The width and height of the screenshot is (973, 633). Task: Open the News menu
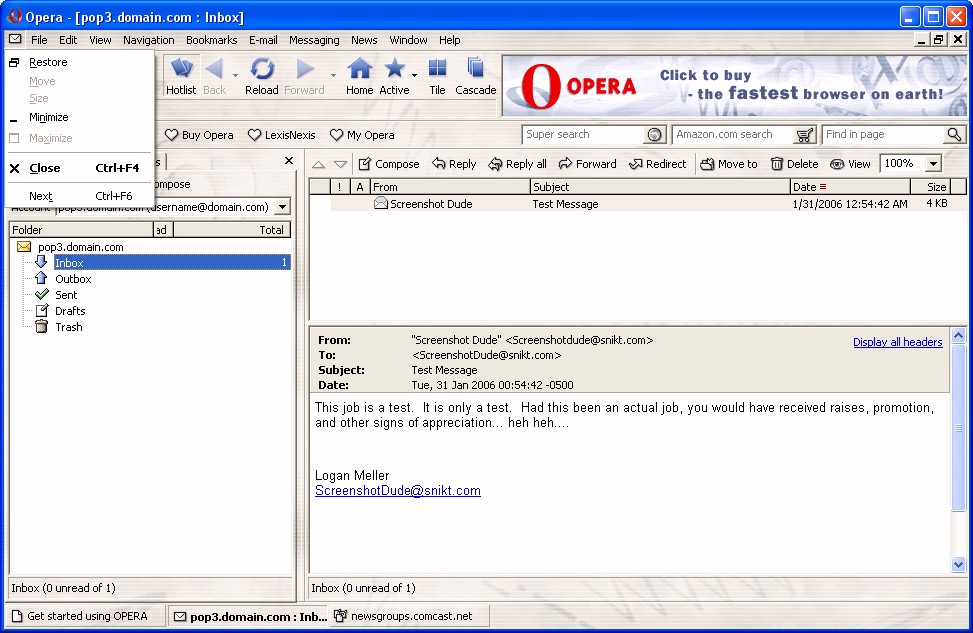coord(364,40)
